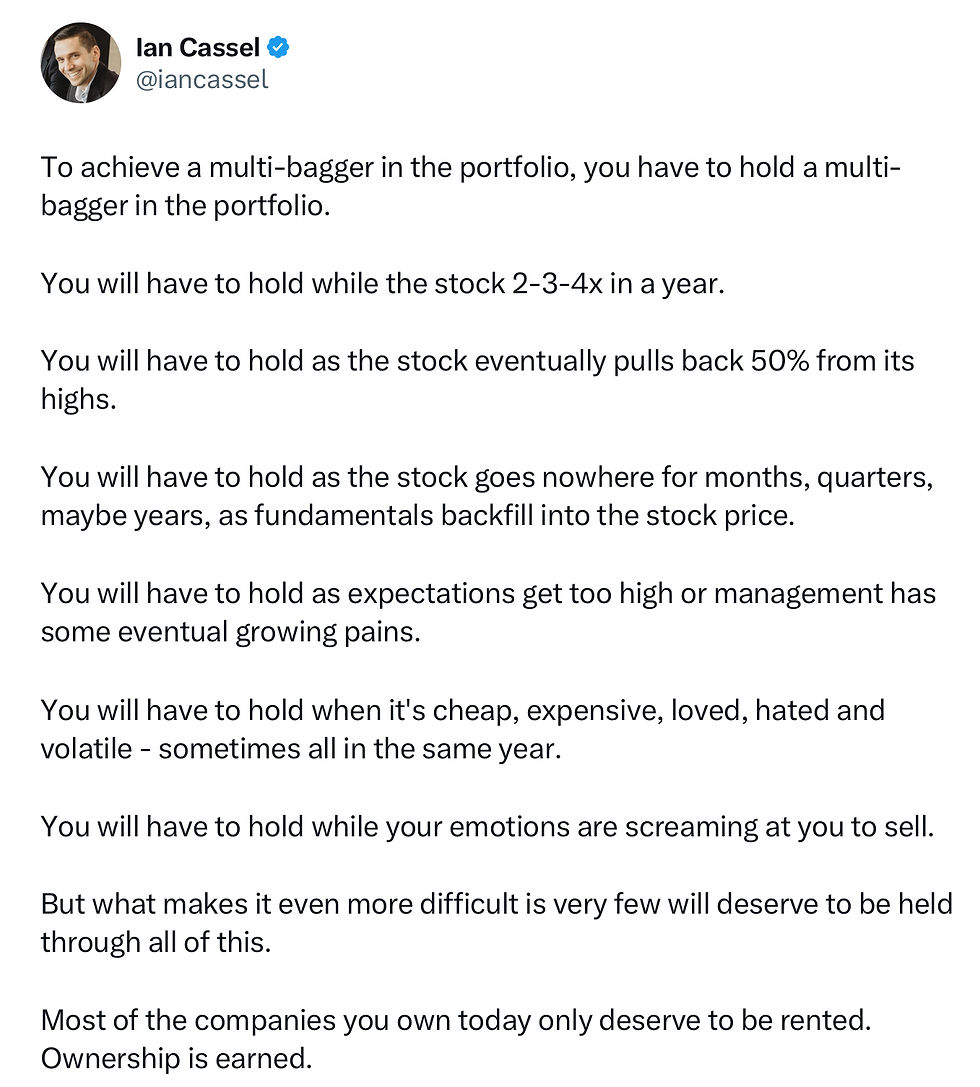The width and height of the screenshot is (980, 1087).
Task: Click the phrase 'sometimes all in the same year'
Action: pos(360,749)
